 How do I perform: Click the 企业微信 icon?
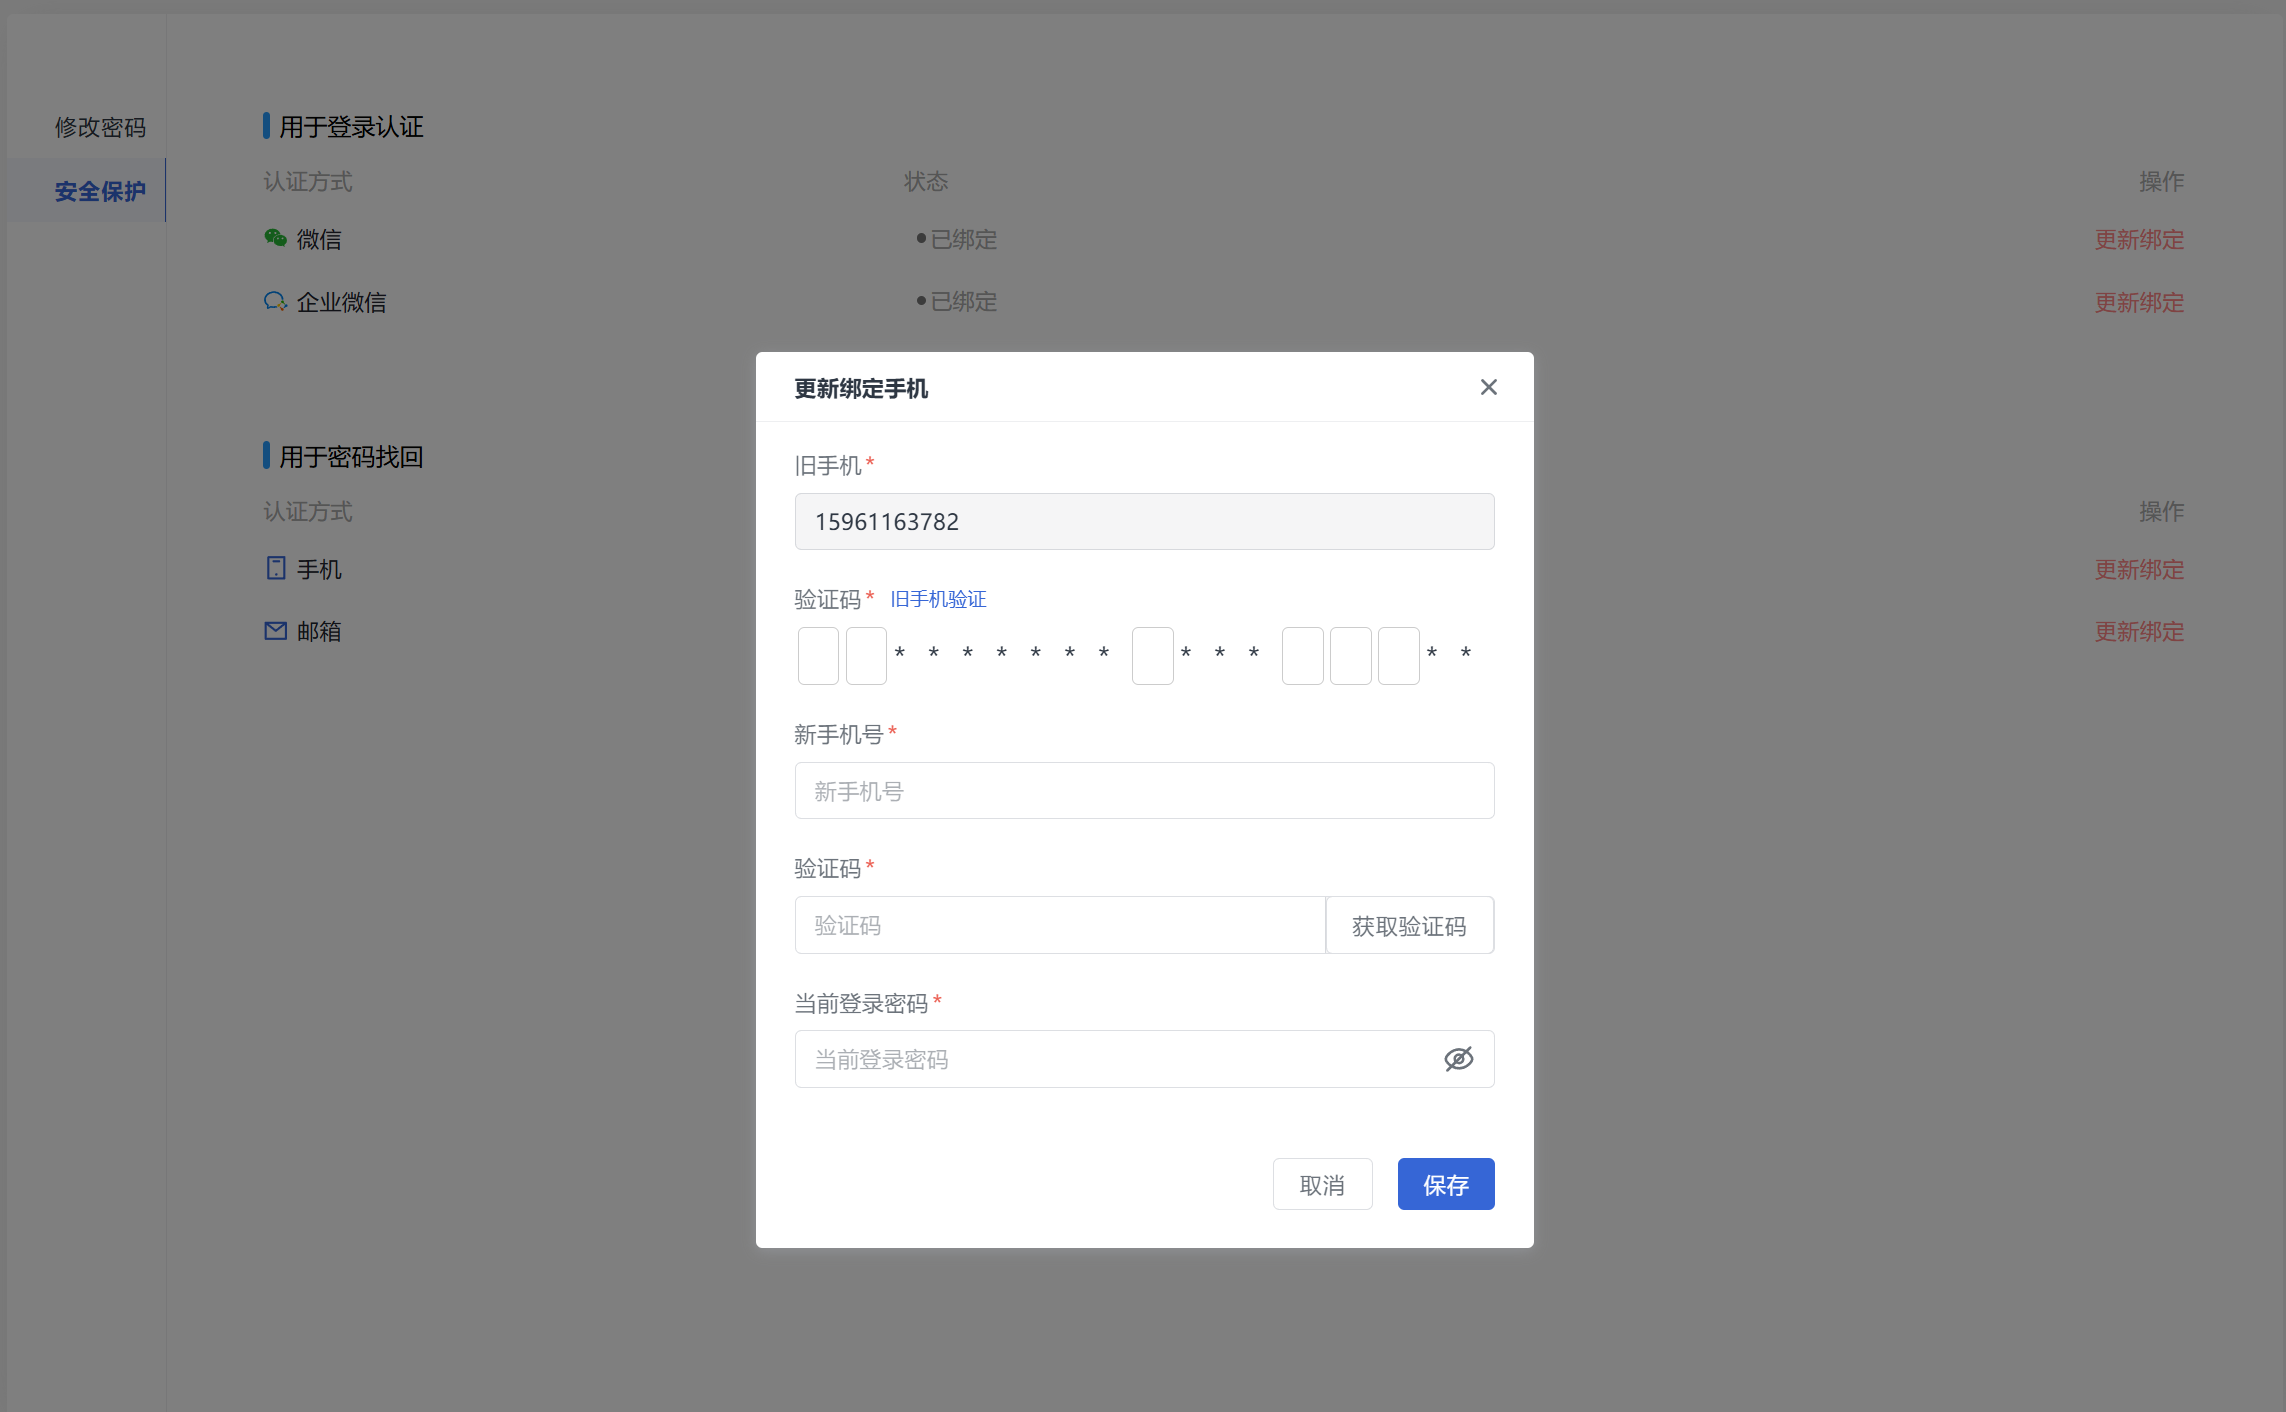click(275, 301)
